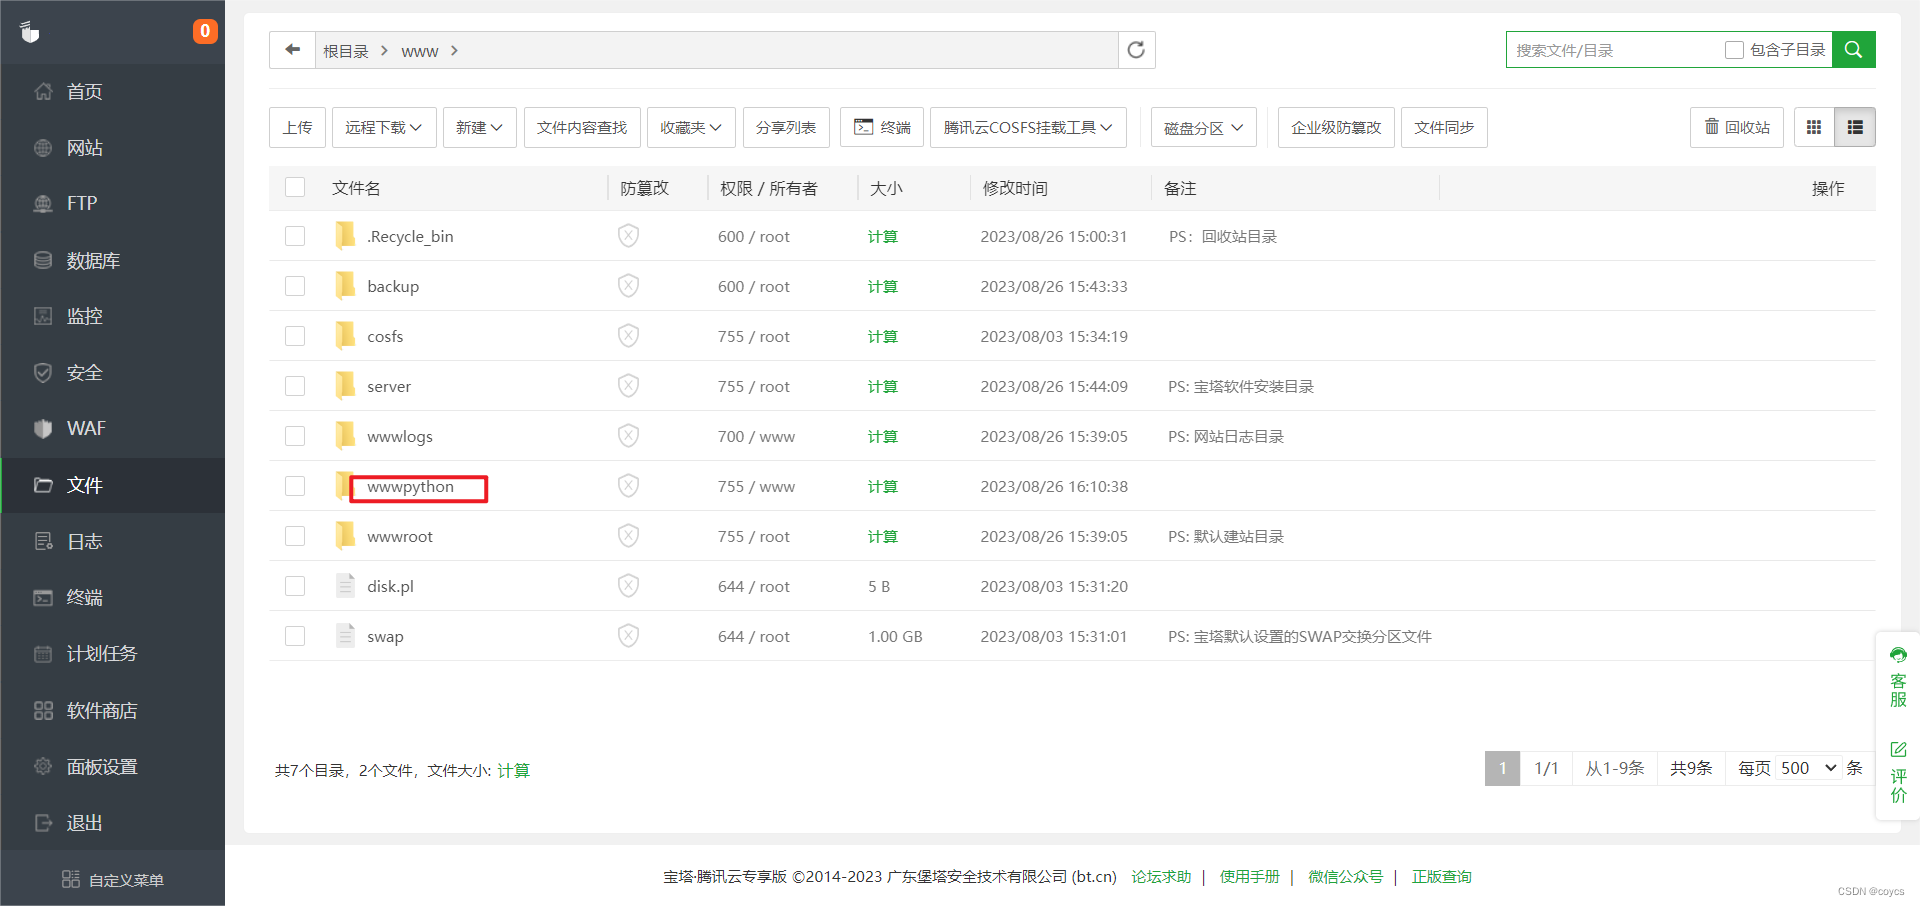Expand chevron after www in breadcrumb
The height and width of the screenshot is (906, 1920).
tap(454, 50)
